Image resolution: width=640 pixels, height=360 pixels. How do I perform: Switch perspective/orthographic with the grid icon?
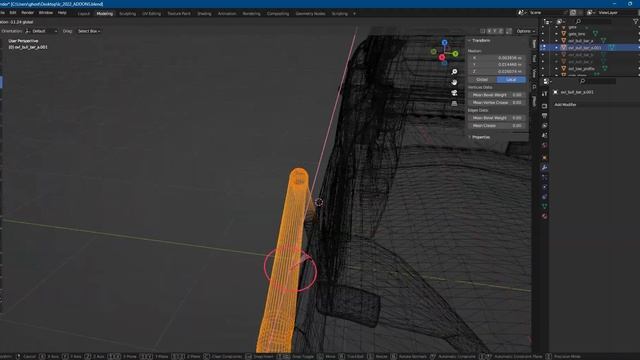pyautogui.click(x=454, y=104)
